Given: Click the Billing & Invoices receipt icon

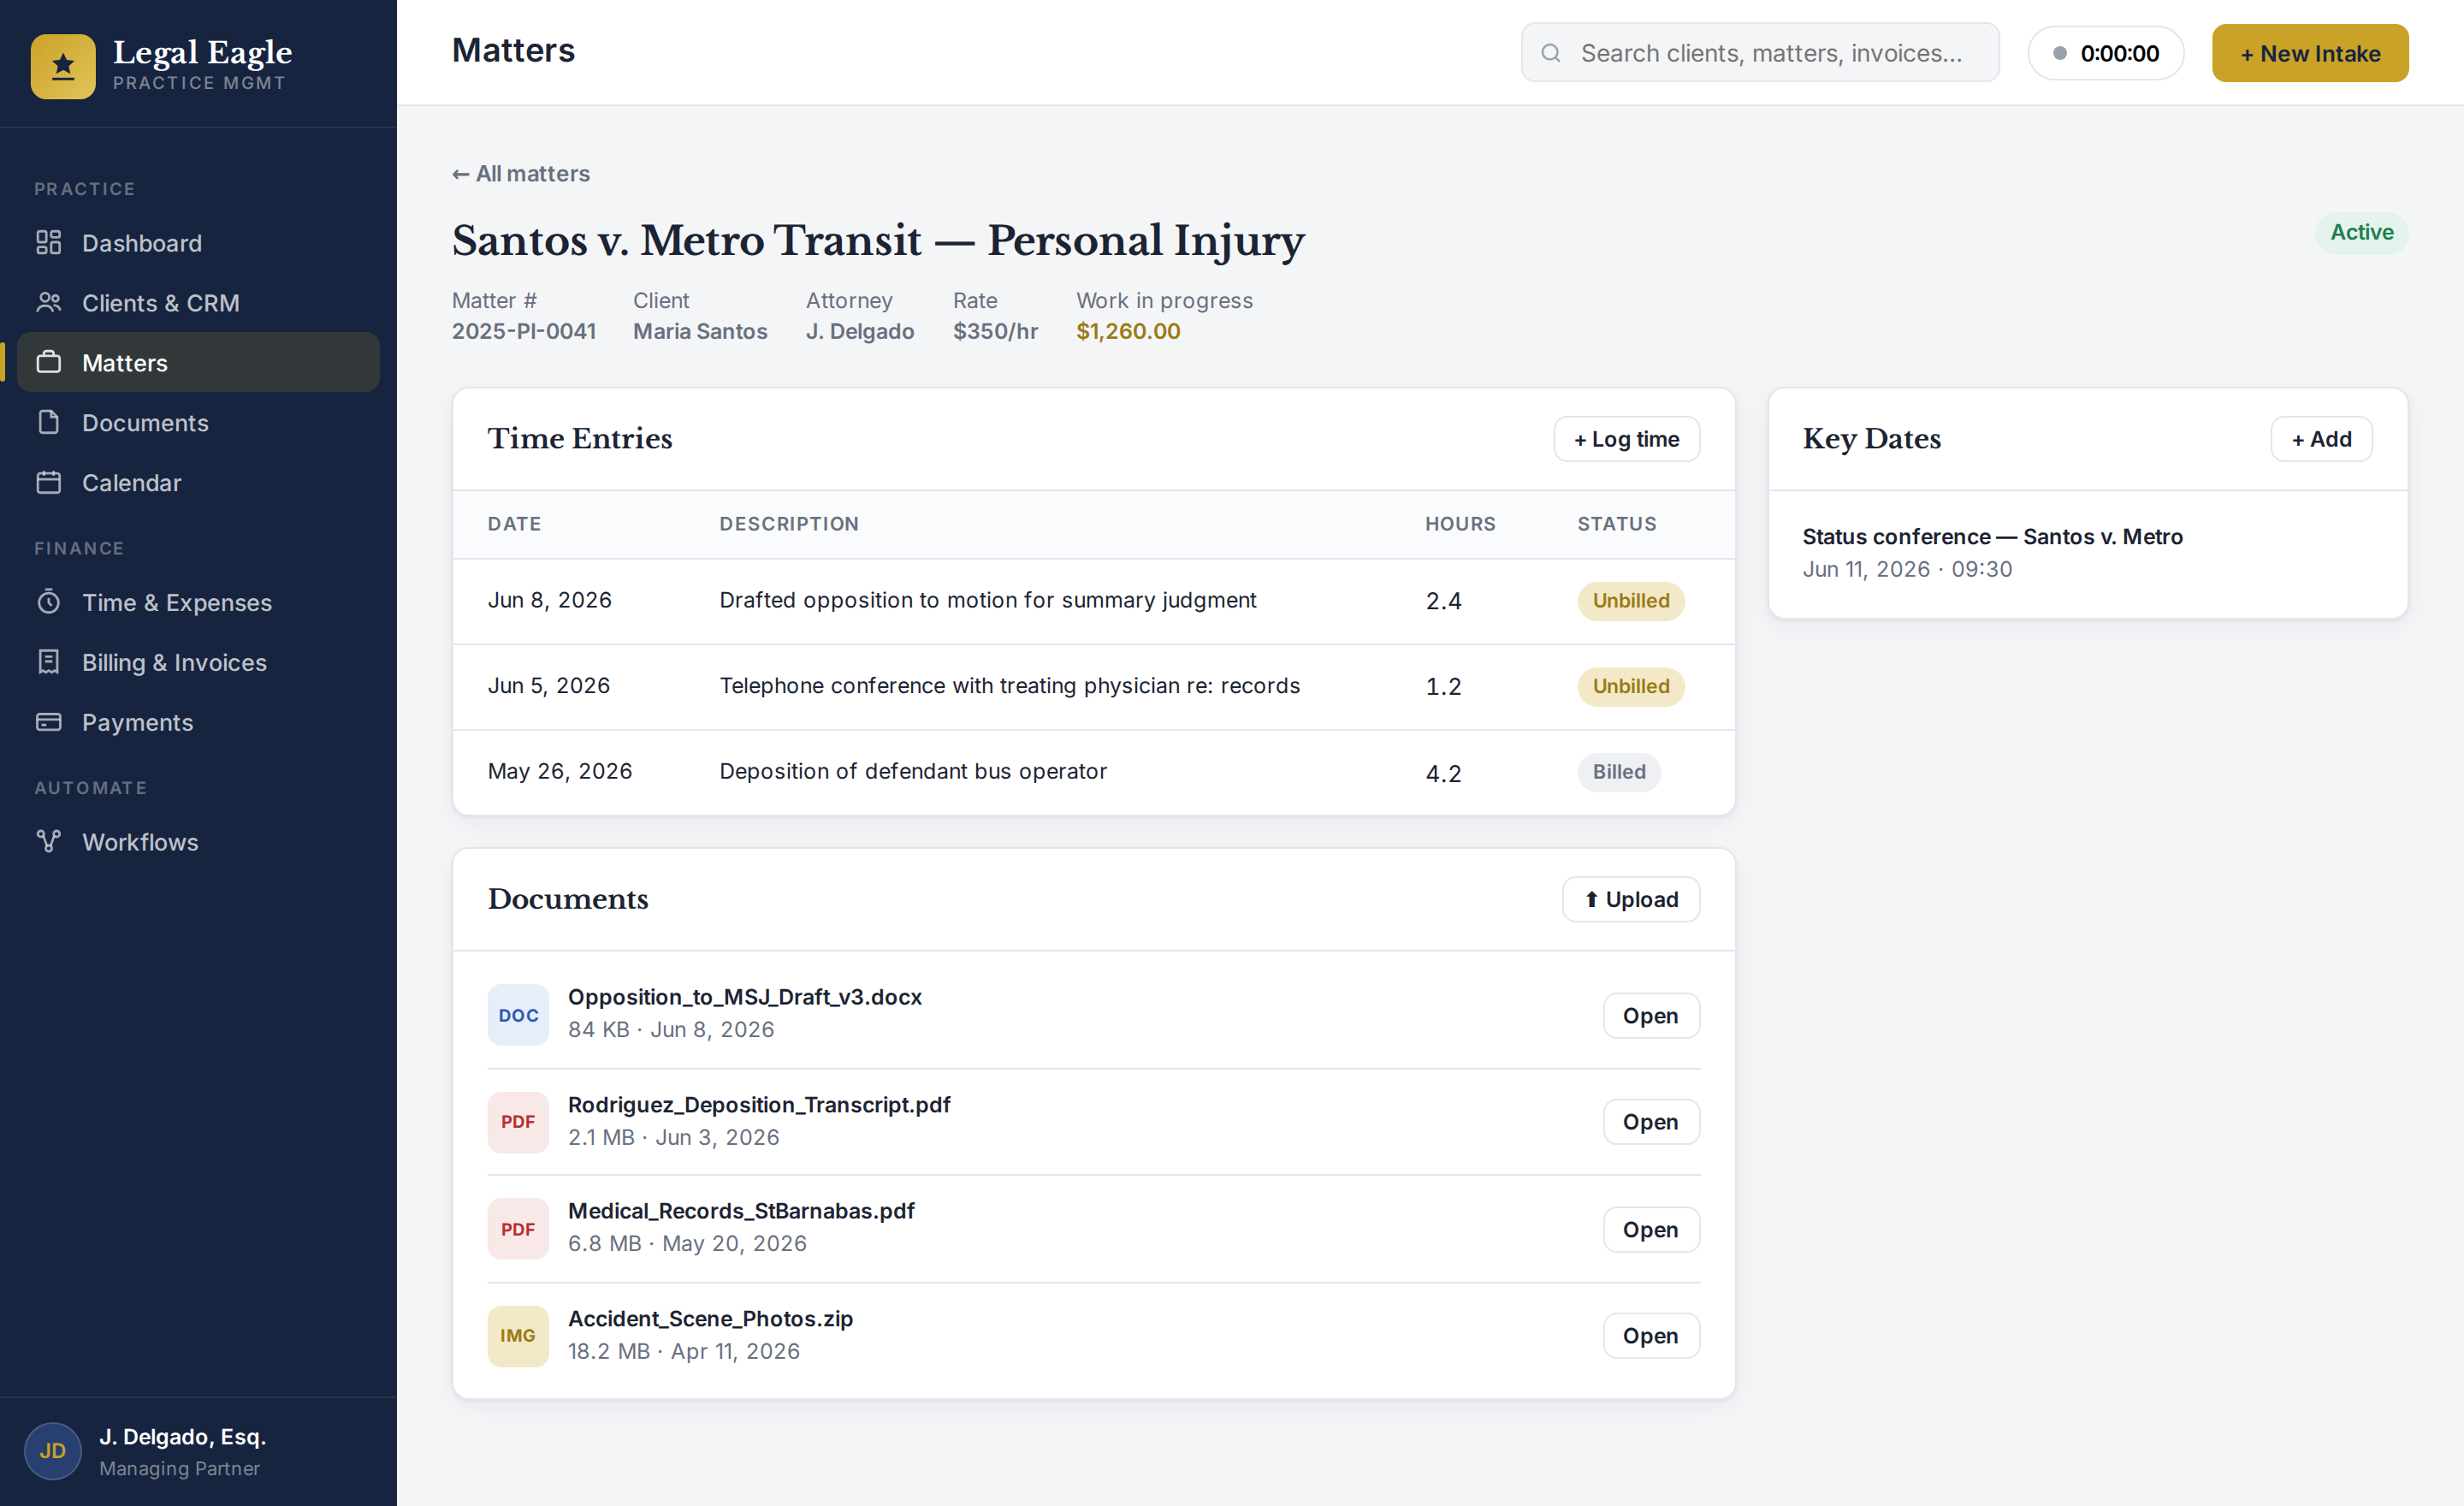Looking at the screenshot, I should pos(49,662).
